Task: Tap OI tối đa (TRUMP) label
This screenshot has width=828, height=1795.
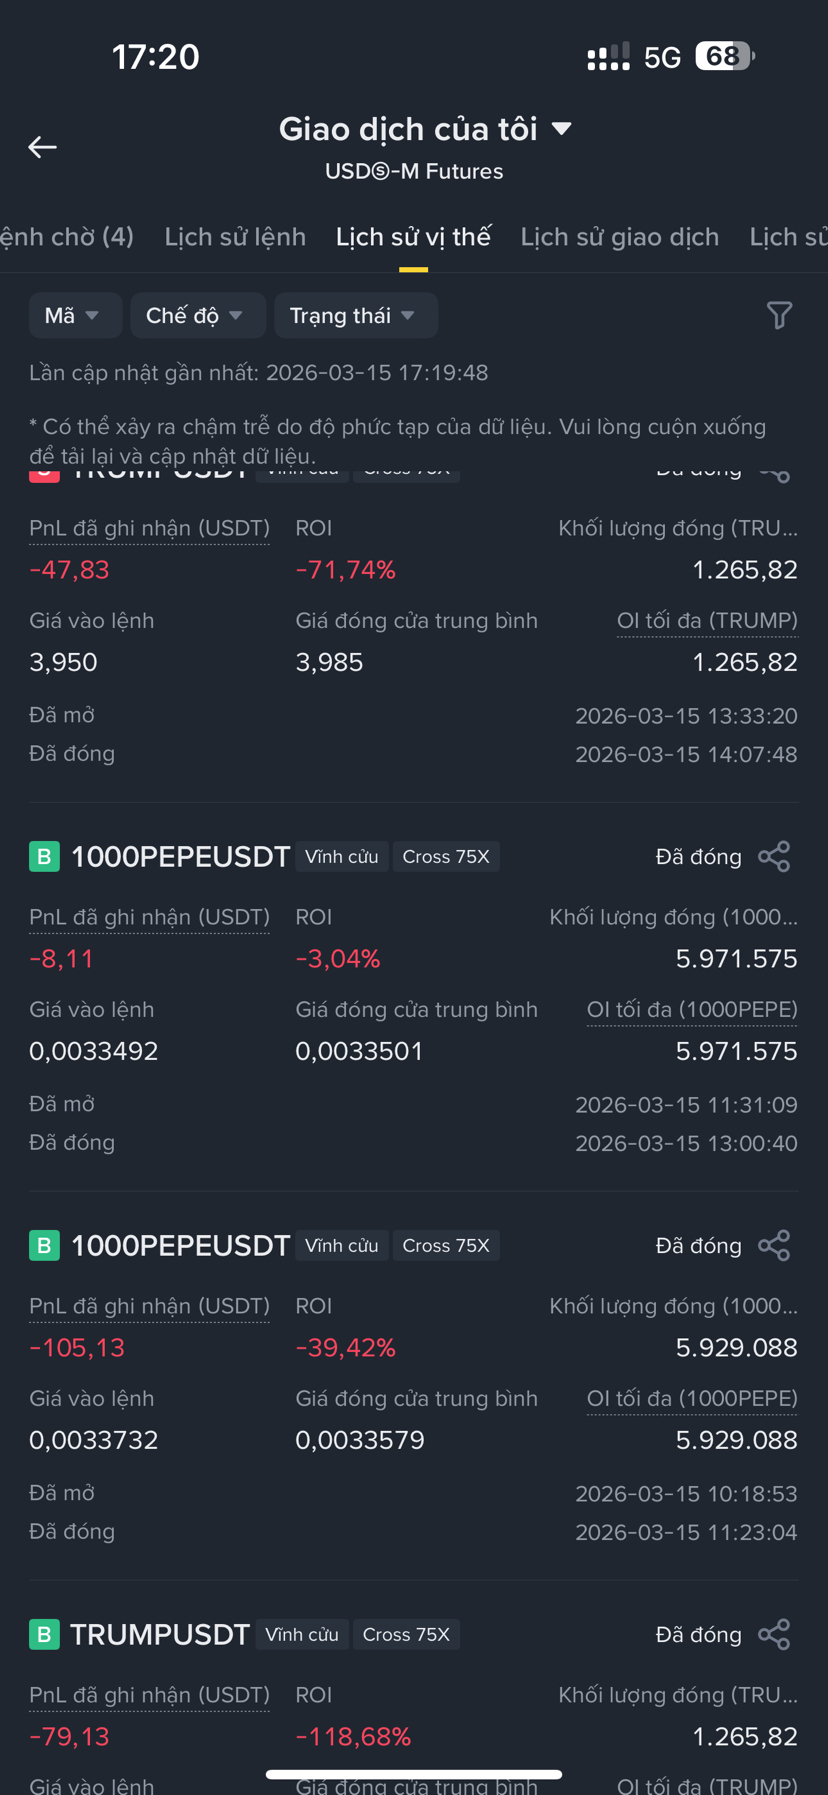Action: (x=707, y=621)
